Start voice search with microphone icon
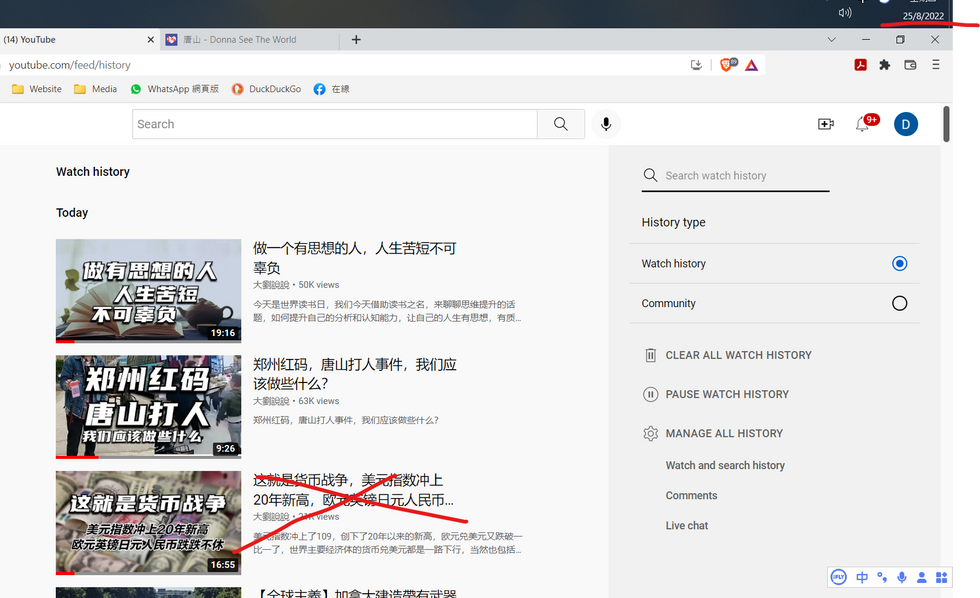The image size is (980, 598). point(606,124)
